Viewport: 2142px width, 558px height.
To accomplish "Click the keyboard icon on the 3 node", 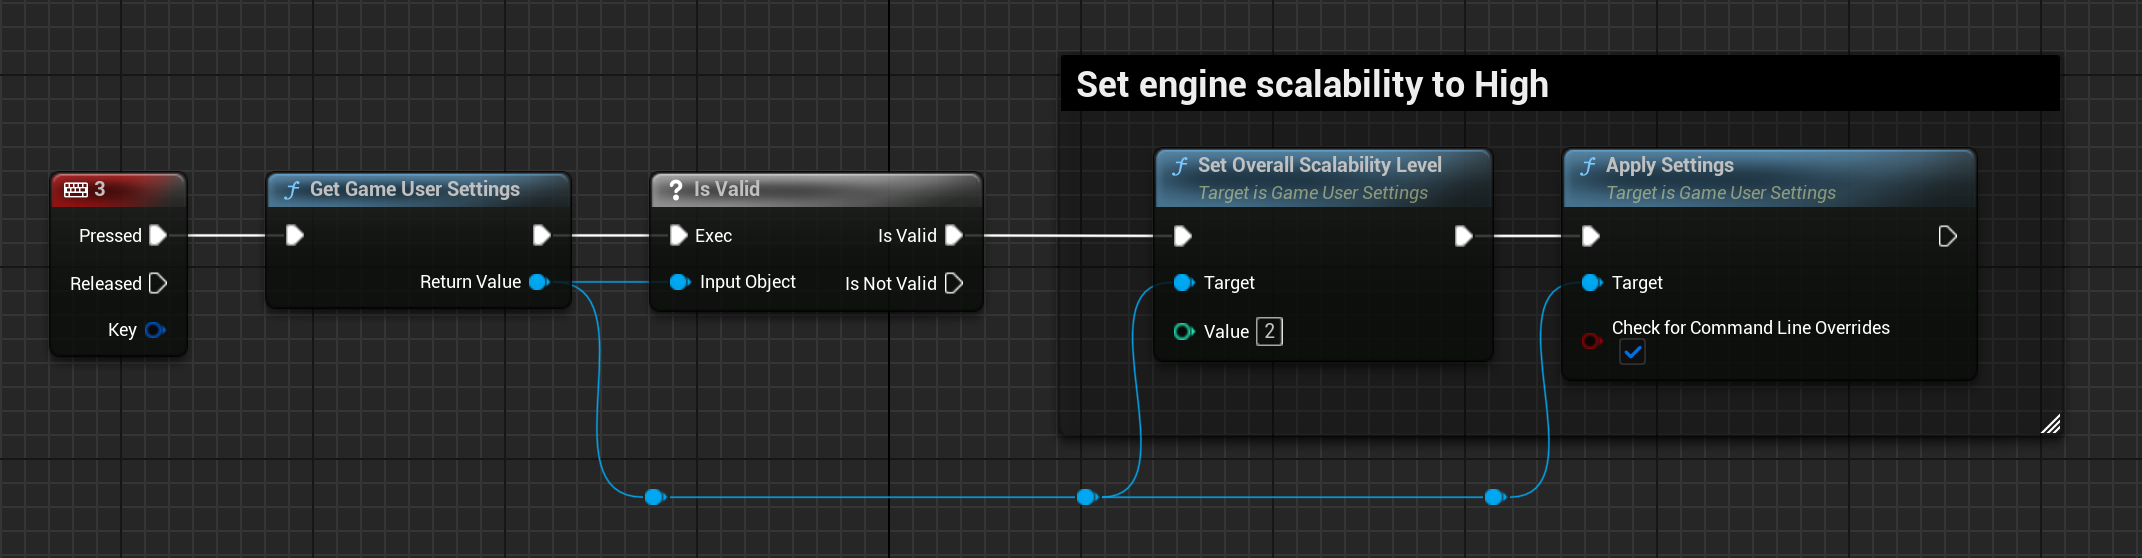I will (x=76, y=190).
